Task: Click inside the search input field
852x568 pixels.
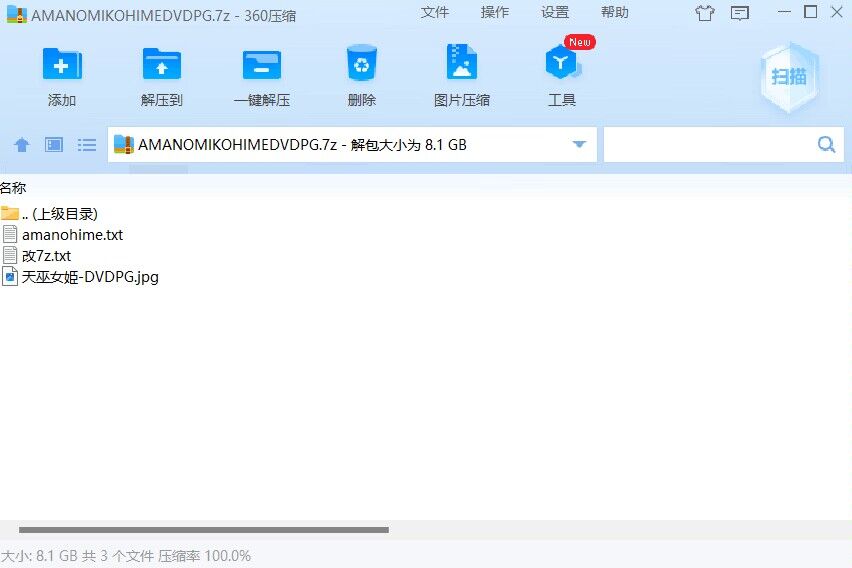Action: click(x=708, y=145)
